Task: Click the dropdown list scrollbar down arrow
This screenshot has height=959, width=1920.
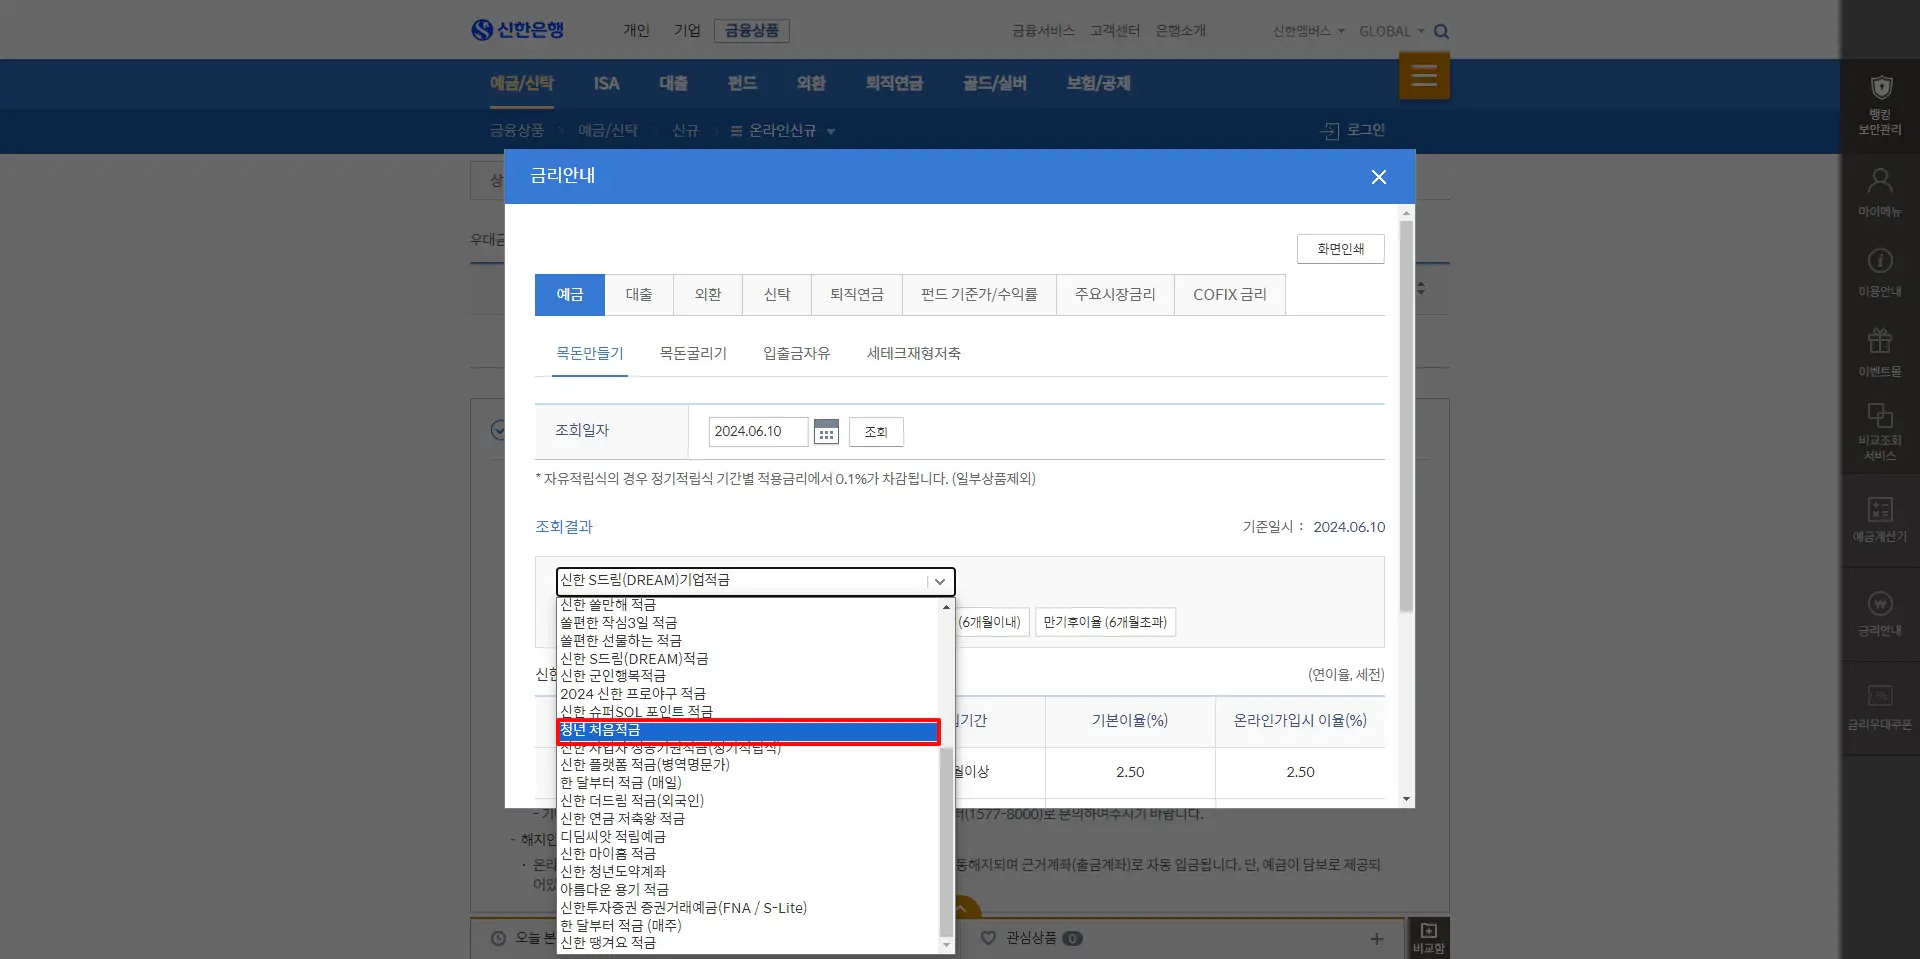Action: (946, 944)
